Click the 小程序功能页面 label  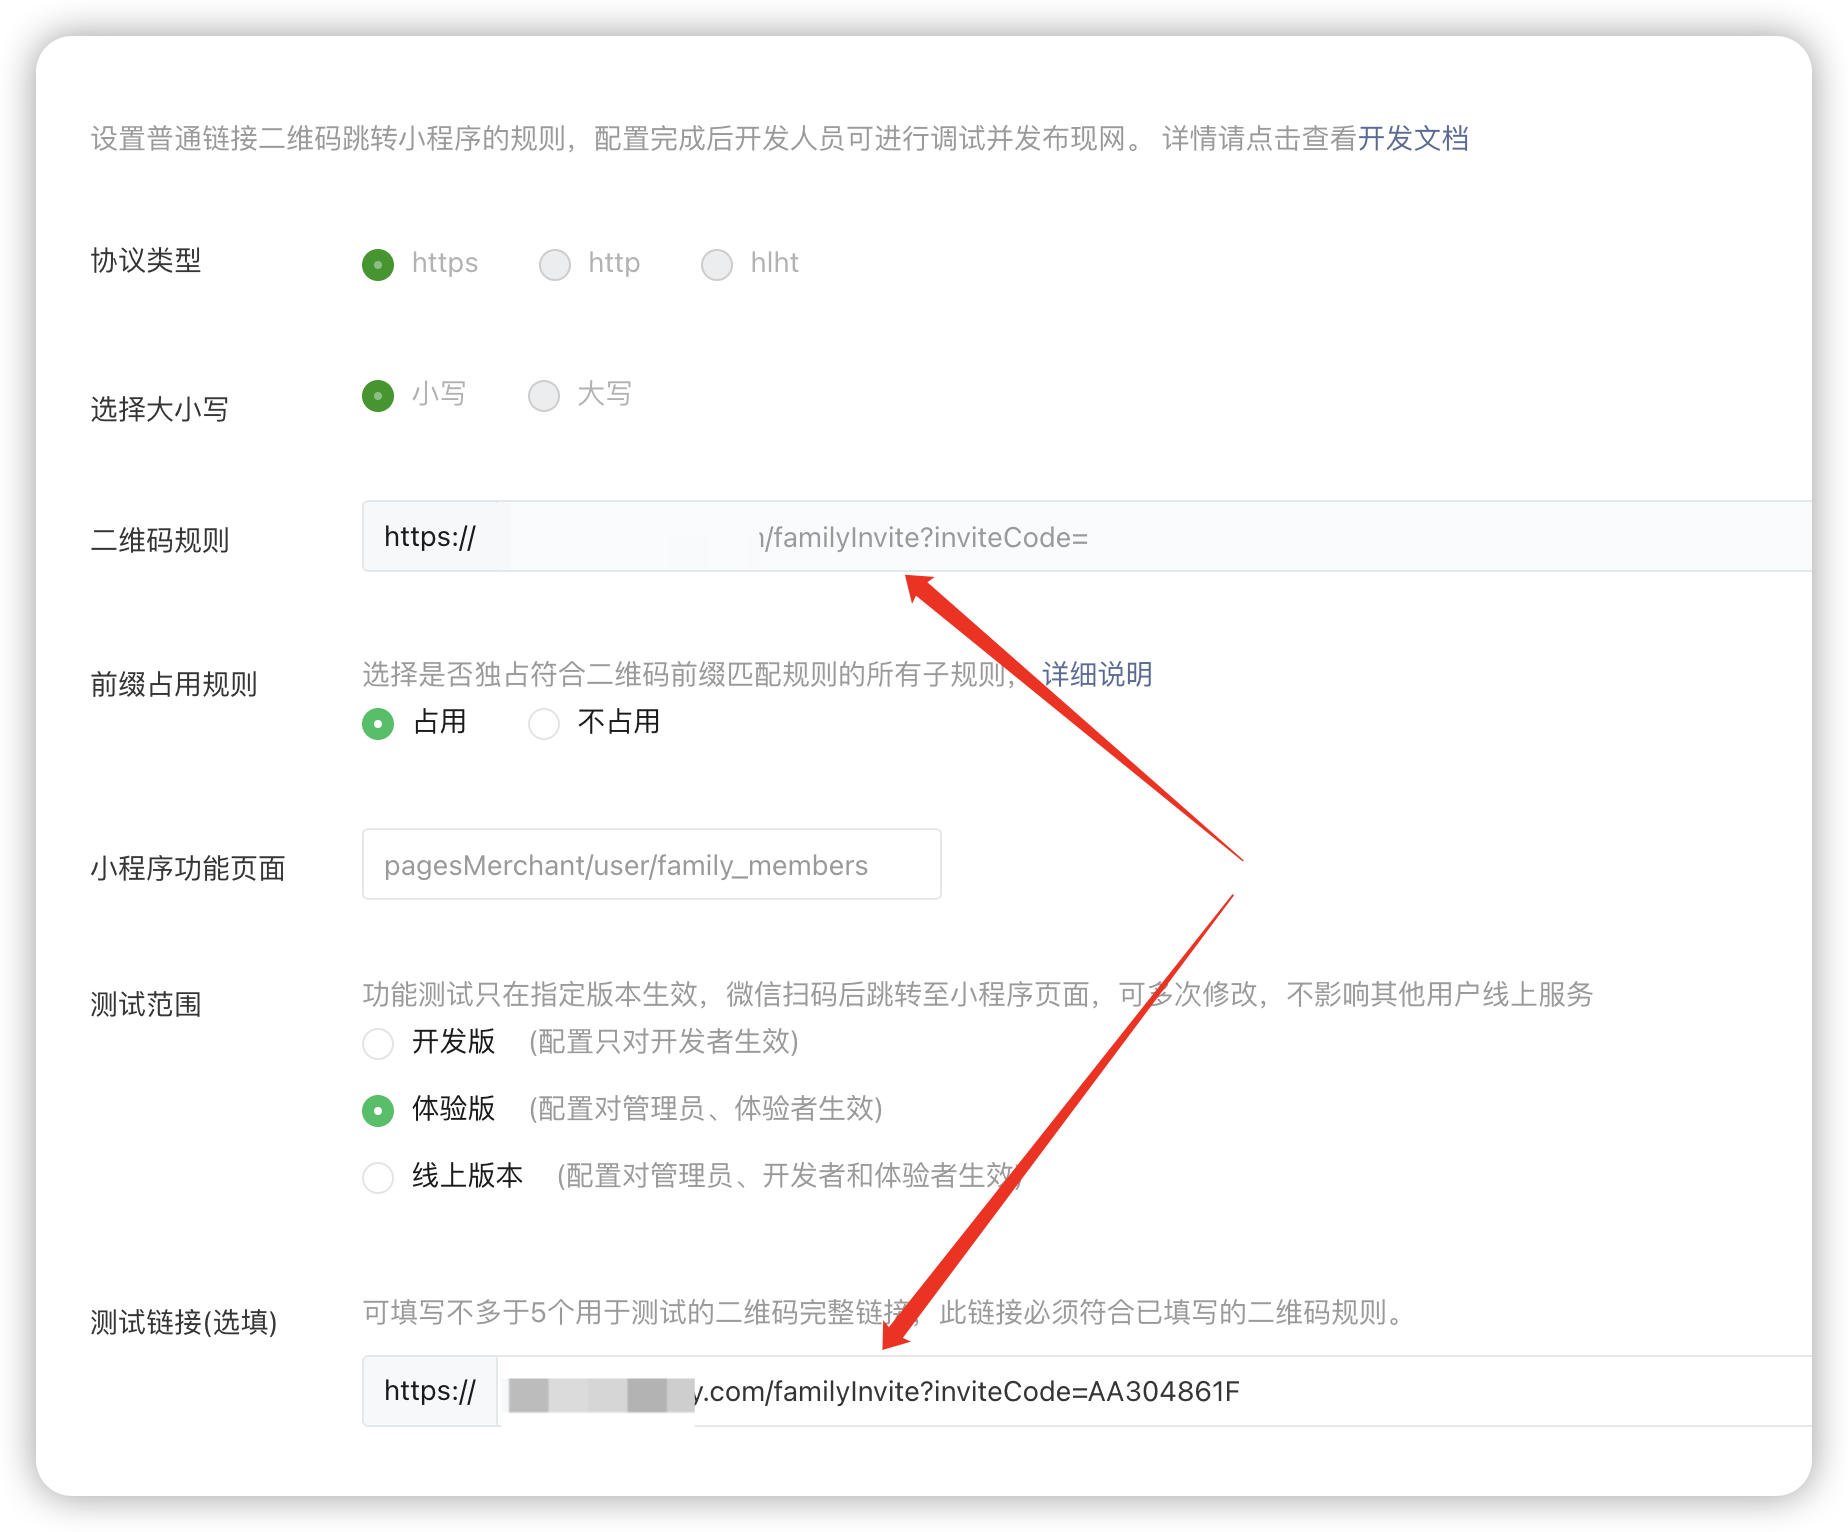188,868
